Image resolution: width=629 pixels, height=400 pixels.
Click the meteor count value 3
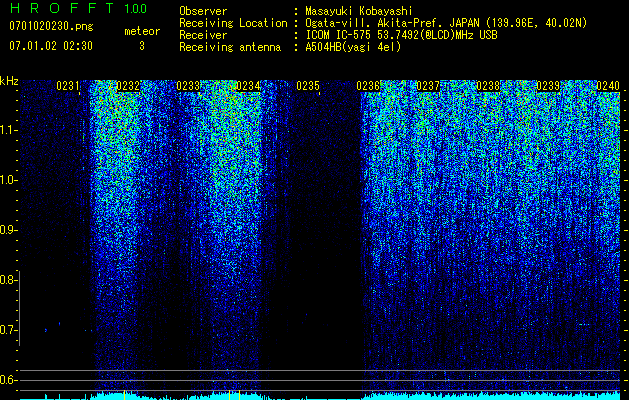pyautogui.click(x=142, y=46)
